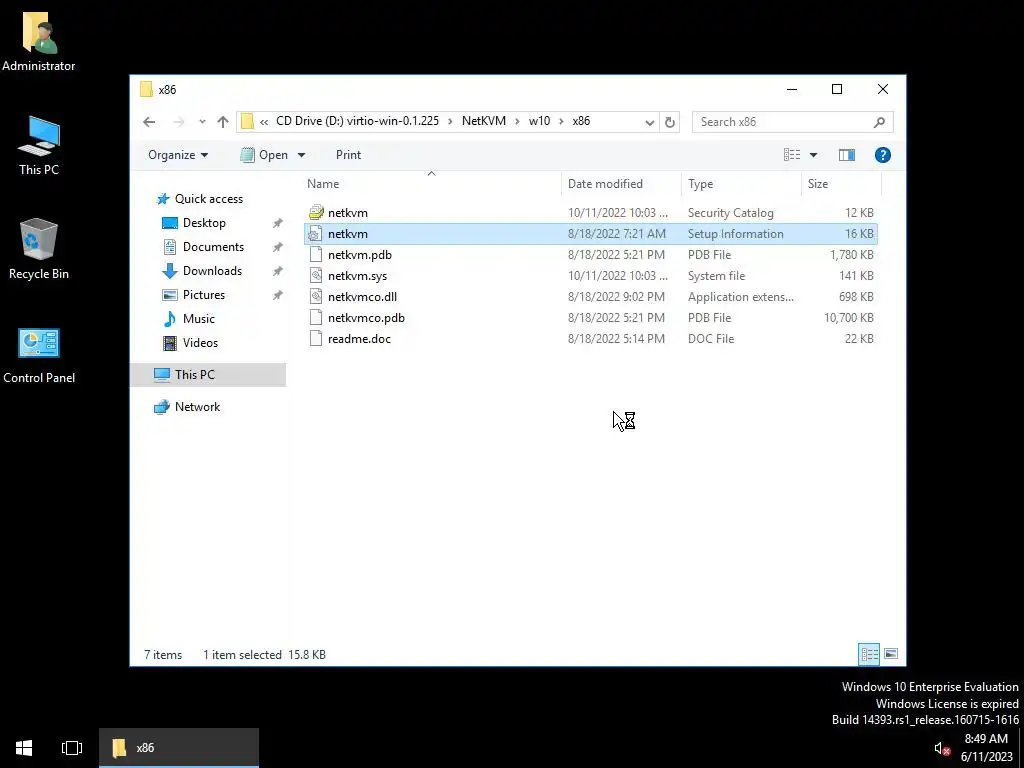This screenshot has height=768, width=1024.
Task: Toggle the preview pane button
Action: (x=846, y=155)
